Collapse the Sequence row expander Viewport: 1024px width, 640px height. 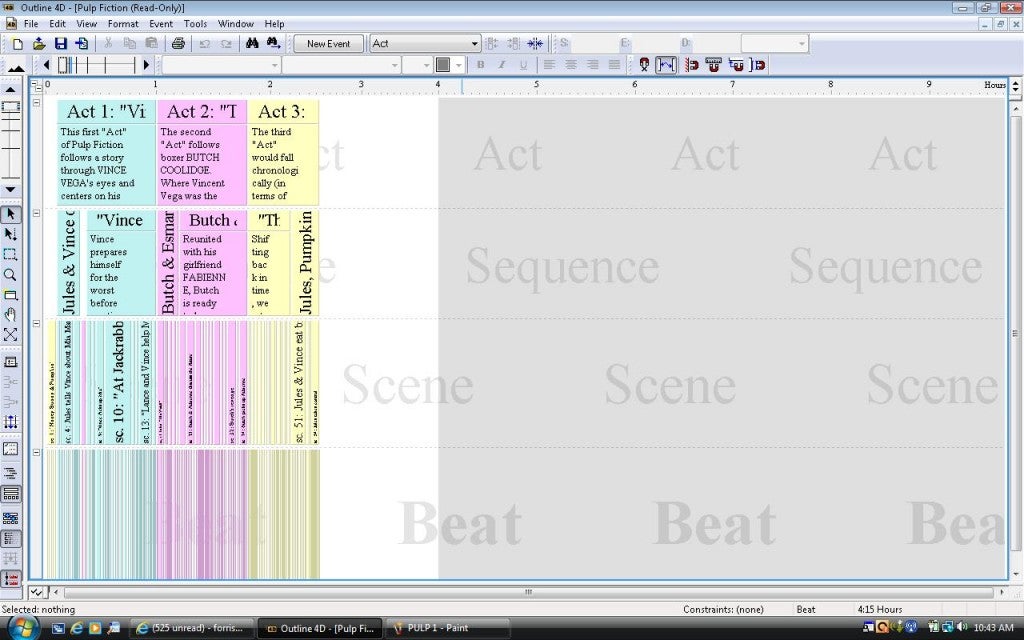[x=37, y=213]
